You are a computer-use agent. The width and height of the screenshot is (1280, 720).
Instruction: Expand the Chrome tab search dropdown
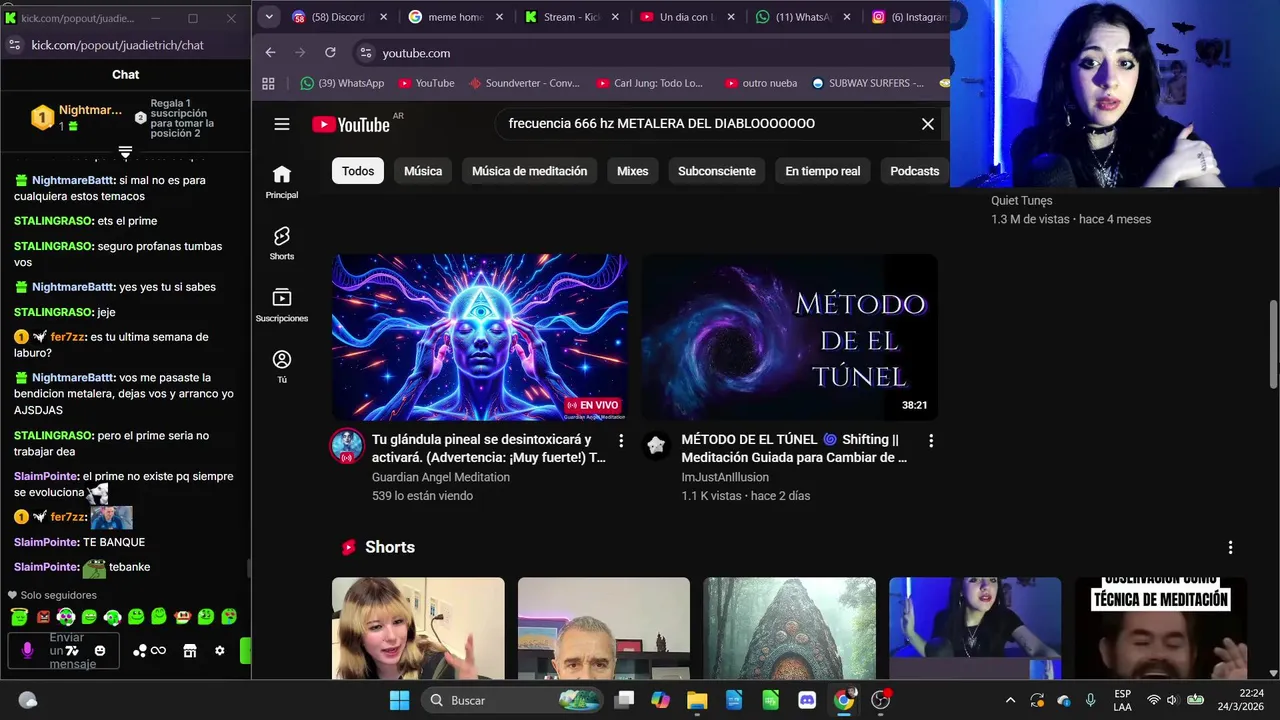click(x=269, y=17)
